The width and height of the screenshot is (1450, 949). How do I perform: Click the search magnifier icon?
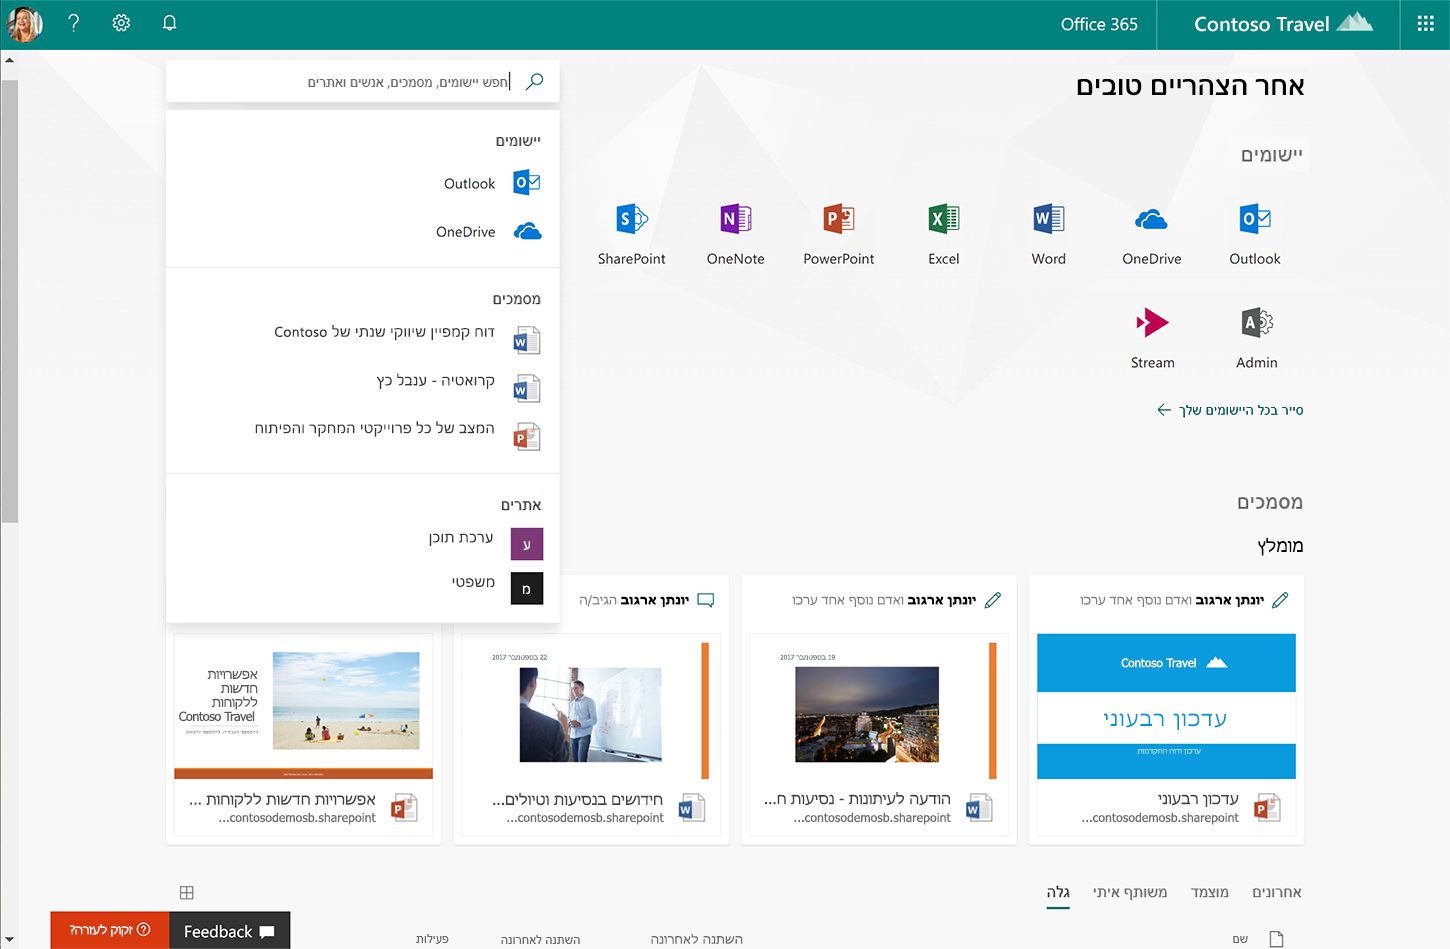click(x=535, y=81)
